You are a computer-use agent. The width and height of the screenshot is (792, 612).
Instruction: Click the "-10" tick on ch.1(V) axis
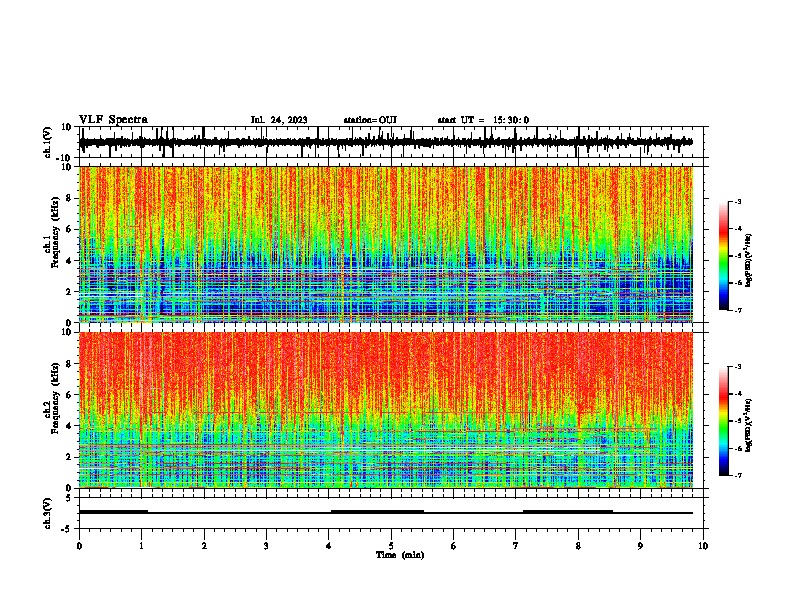coord(65,158)
